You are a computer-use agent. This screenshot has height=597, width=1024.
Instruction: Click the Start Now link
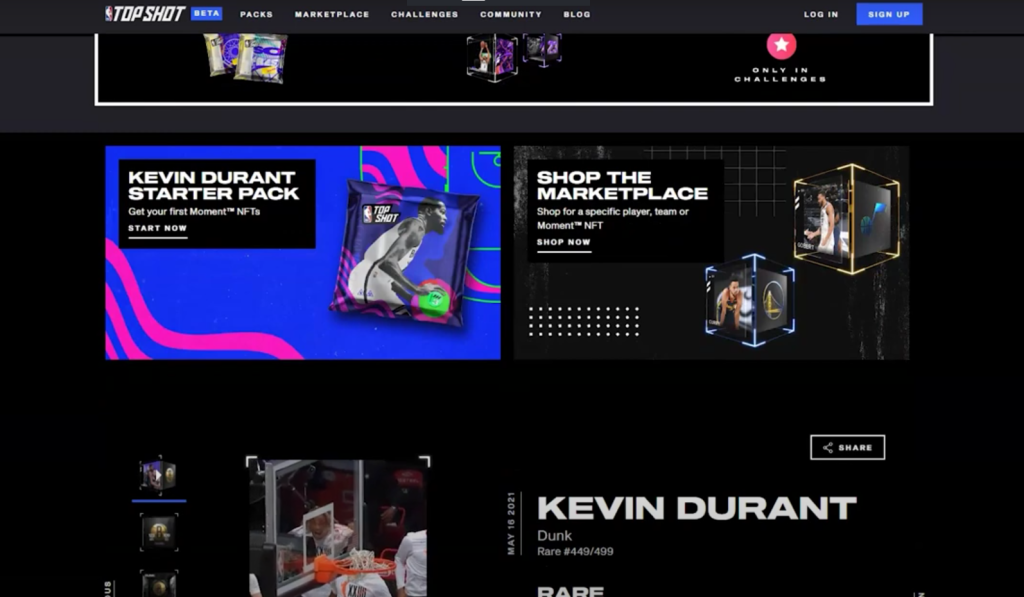pyautogui.click(x=157, y=229)
